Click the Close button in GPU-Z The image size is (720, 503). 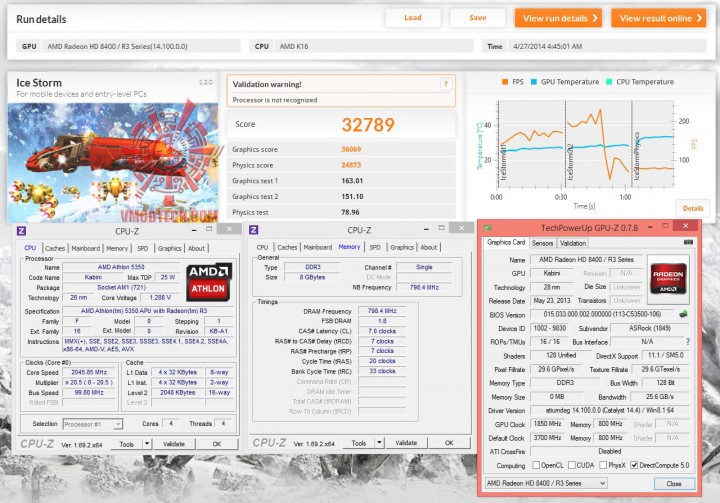(674, 484)
